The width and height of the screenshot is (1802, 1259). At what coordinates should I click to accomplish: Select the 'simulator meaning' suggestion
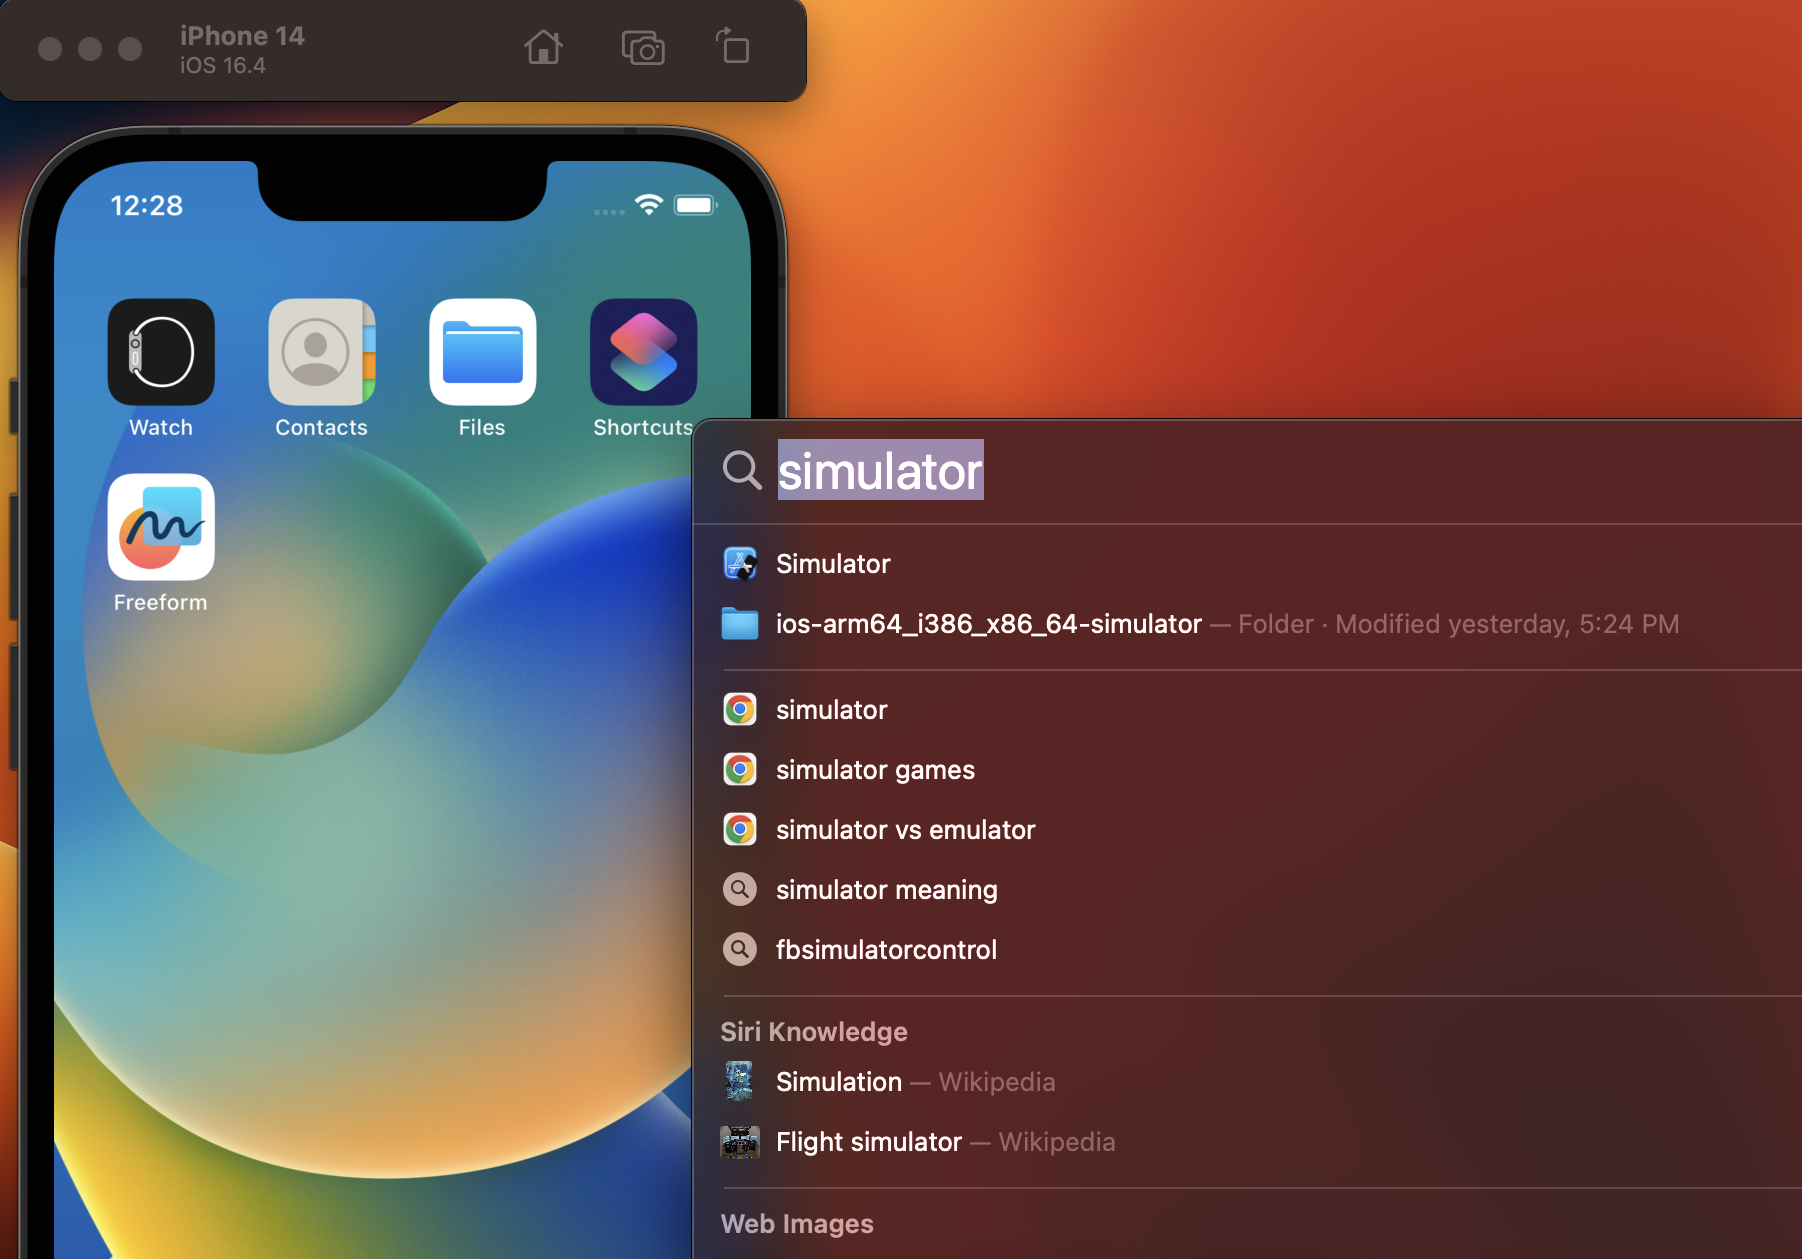point(886,889)
